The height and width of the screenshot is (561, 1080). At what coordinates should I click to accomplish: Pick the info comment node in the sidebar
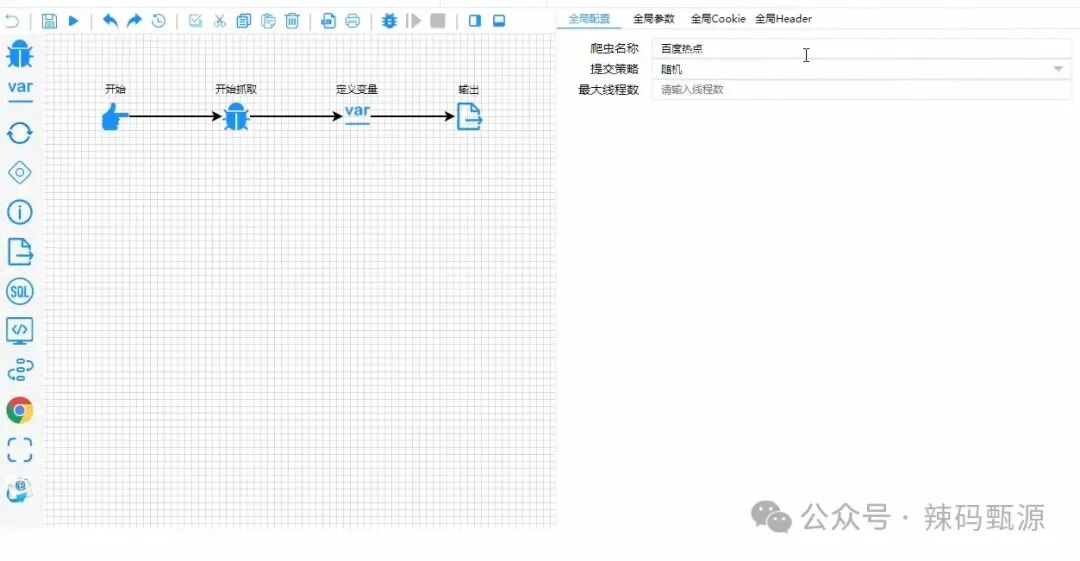[19, 212]
